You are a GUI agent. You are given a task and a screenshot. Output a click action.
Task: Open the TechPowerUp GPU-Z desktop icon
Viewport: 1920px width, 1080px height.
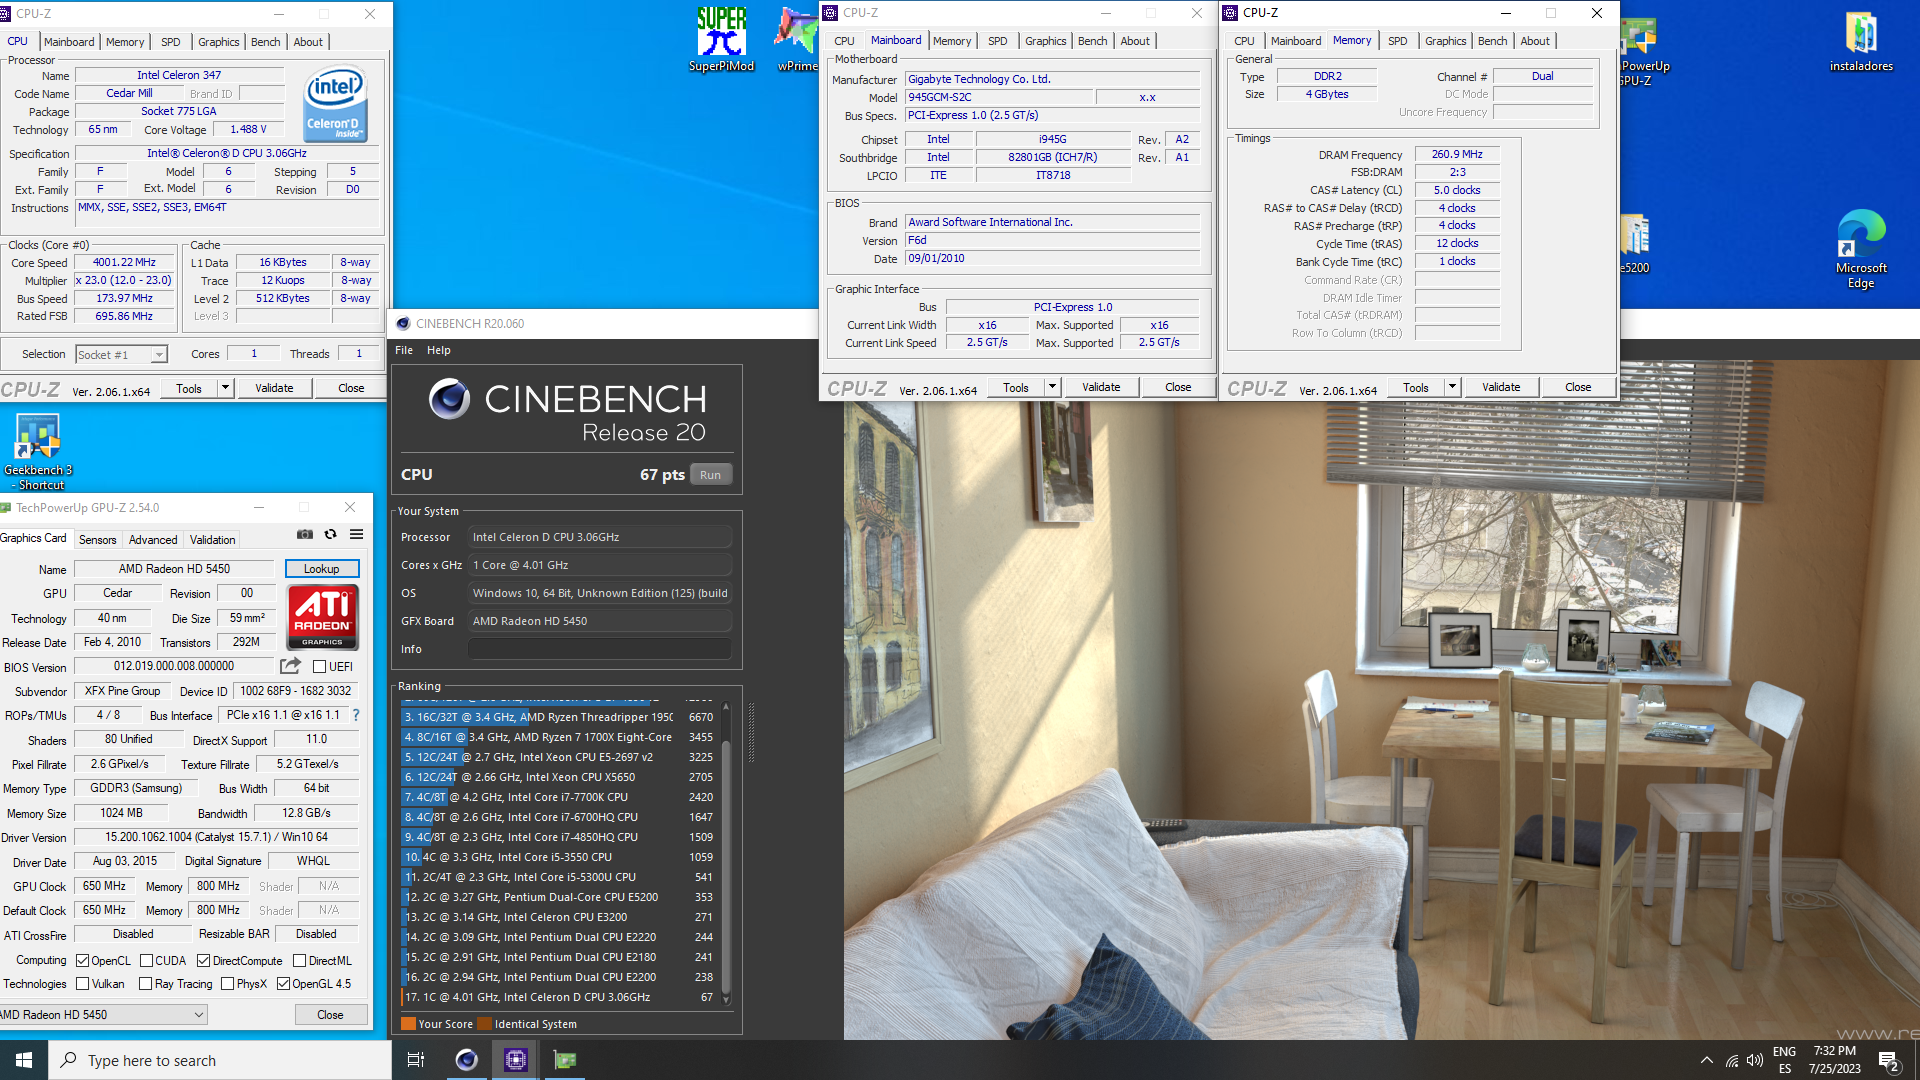pyautogui.click(x=1640, y=50)
